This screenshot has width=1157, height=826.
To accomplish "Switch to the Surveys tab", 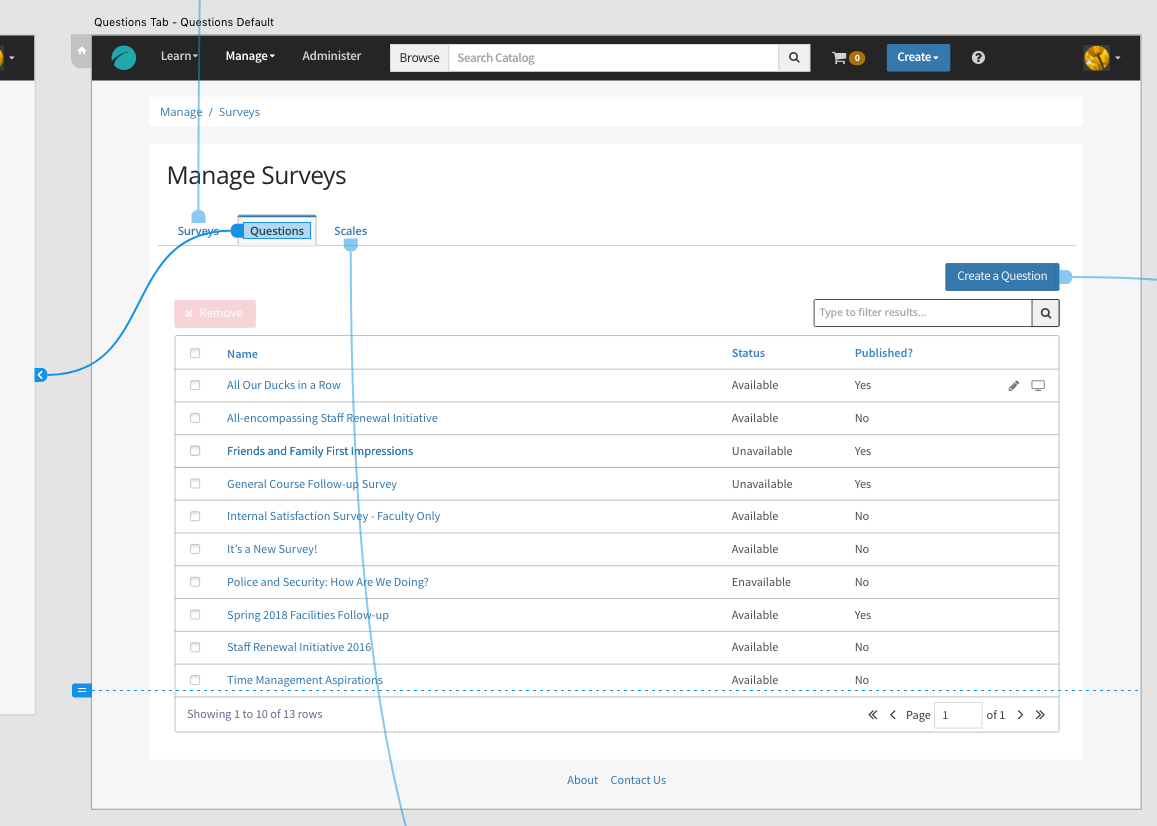I will coord(198,231).
